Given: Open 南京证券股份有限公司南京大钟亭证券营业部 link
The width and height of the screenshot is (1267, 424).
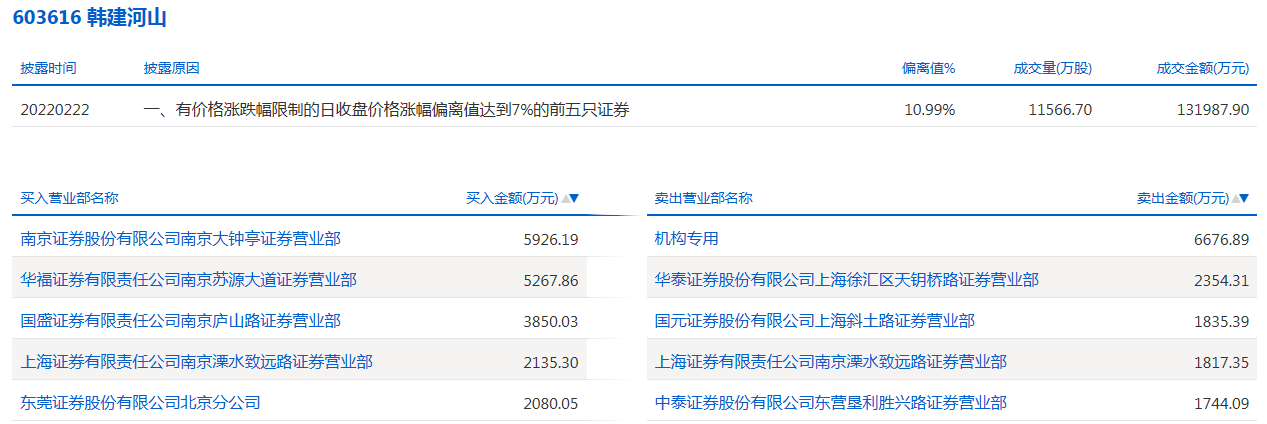Looking at the screenshot, I should click(x=180, y=239).
